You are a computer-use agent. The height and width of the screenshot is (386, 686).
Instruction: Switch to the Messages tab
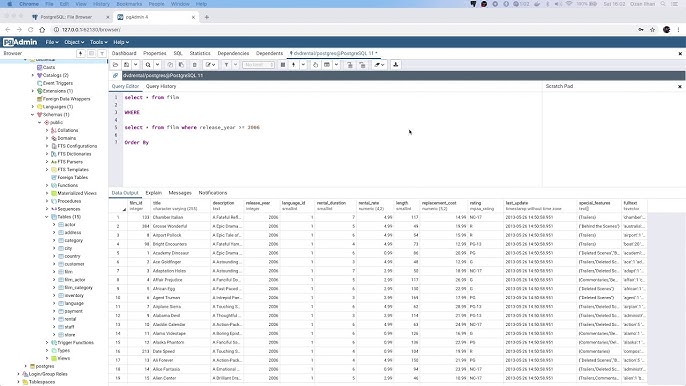coord(180,193)
